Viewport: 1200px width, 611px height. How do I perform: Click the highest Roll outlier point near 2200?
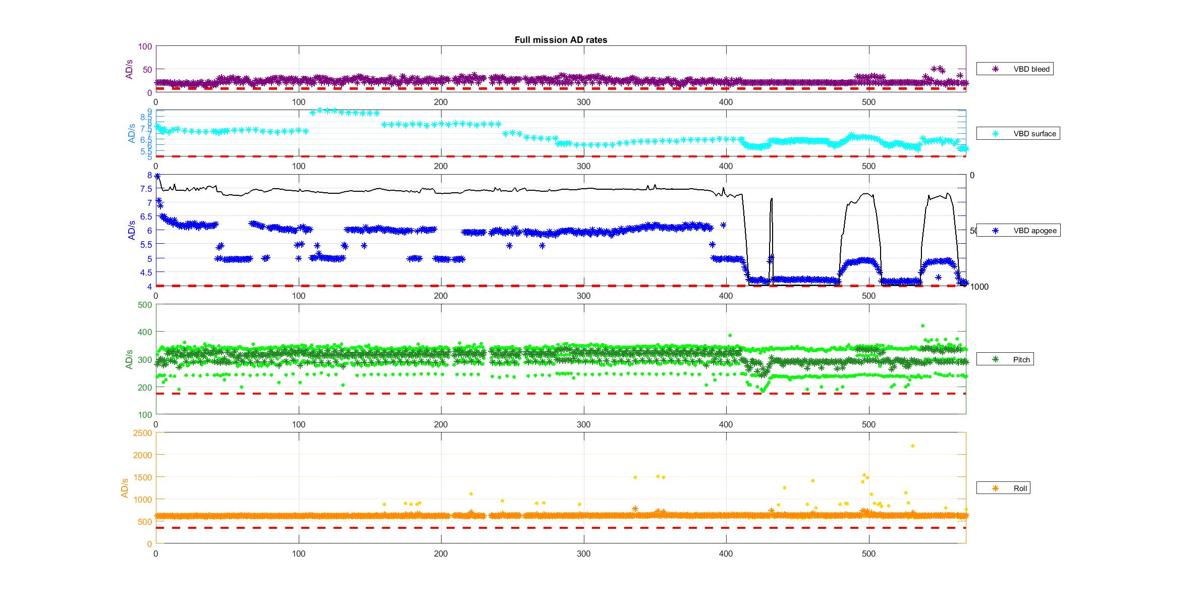coord(912,446)
